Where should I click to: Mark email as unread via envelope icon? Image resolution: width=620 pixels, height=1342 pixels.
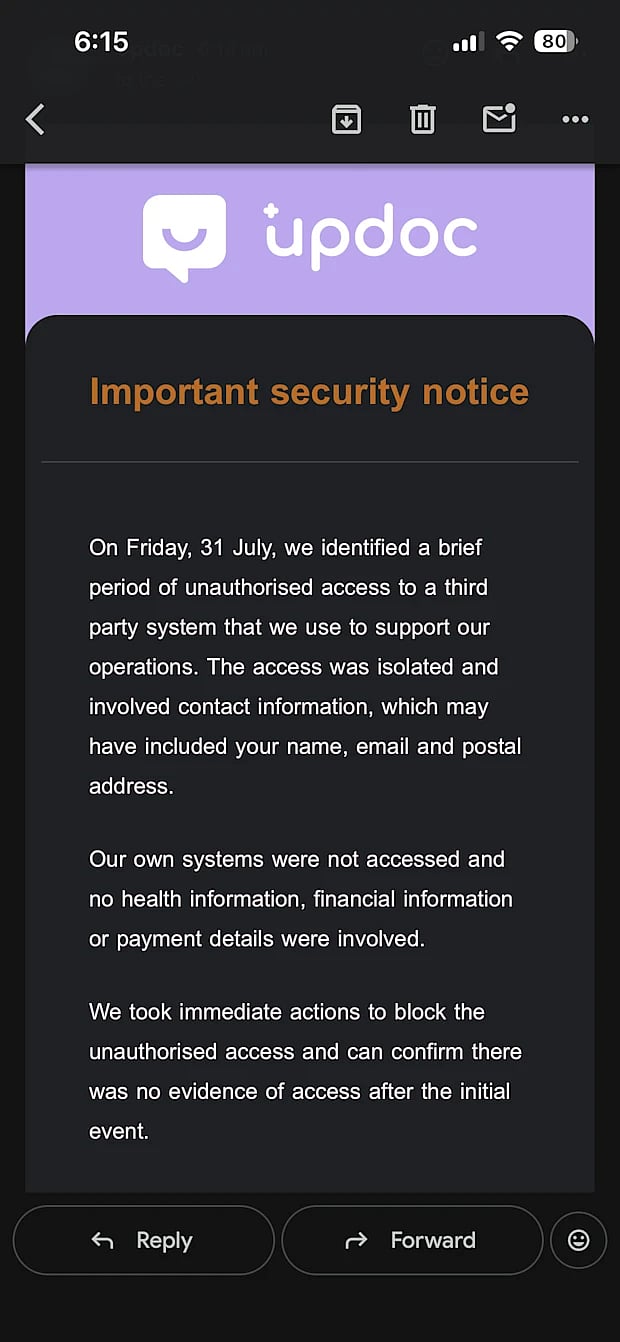coord(499,118)
